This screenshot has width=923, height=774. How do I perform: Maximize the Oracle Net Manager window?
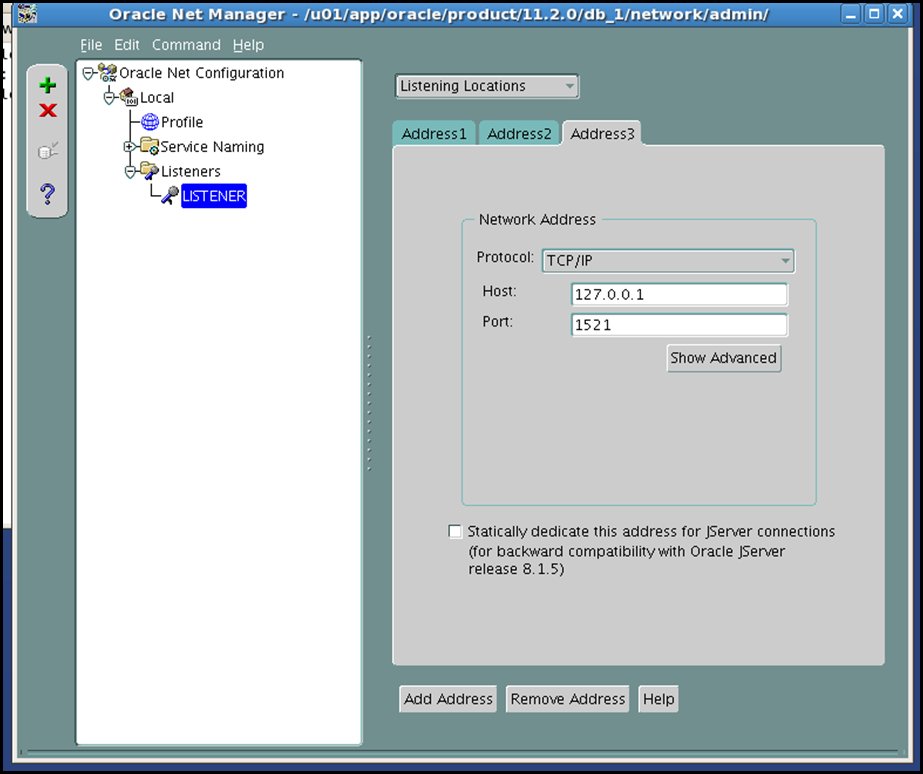[874, 14]
